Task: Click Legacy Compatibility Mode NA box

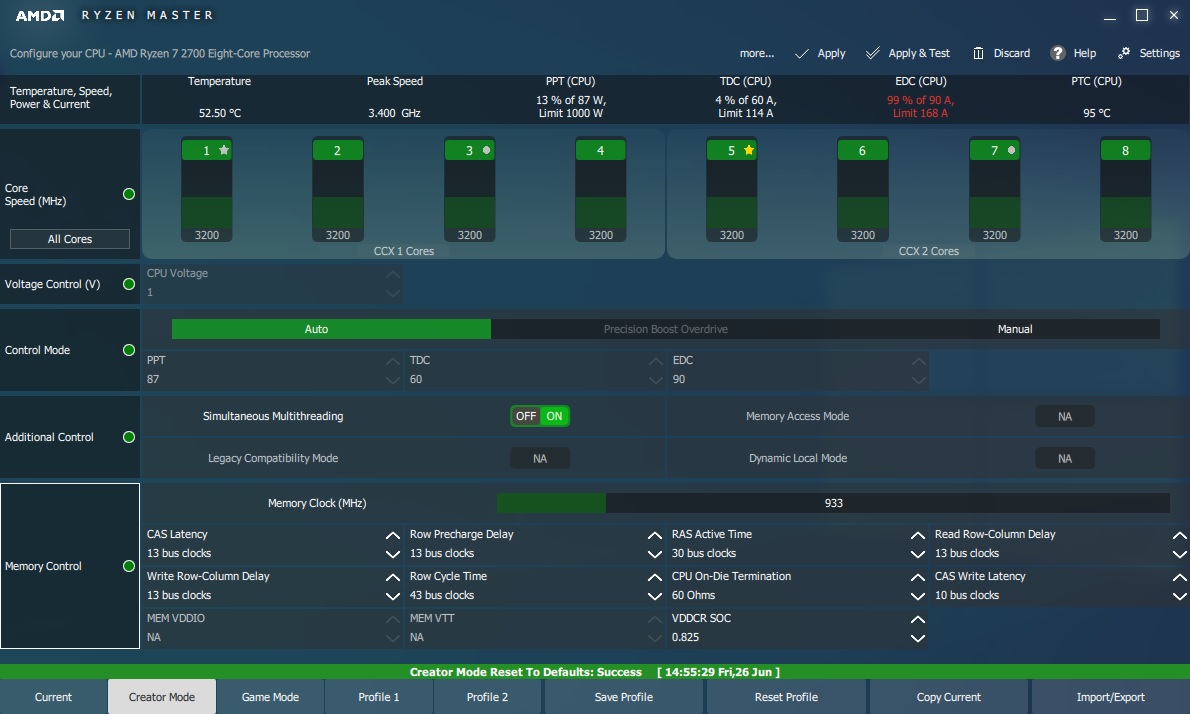Action: click(540, 458)
